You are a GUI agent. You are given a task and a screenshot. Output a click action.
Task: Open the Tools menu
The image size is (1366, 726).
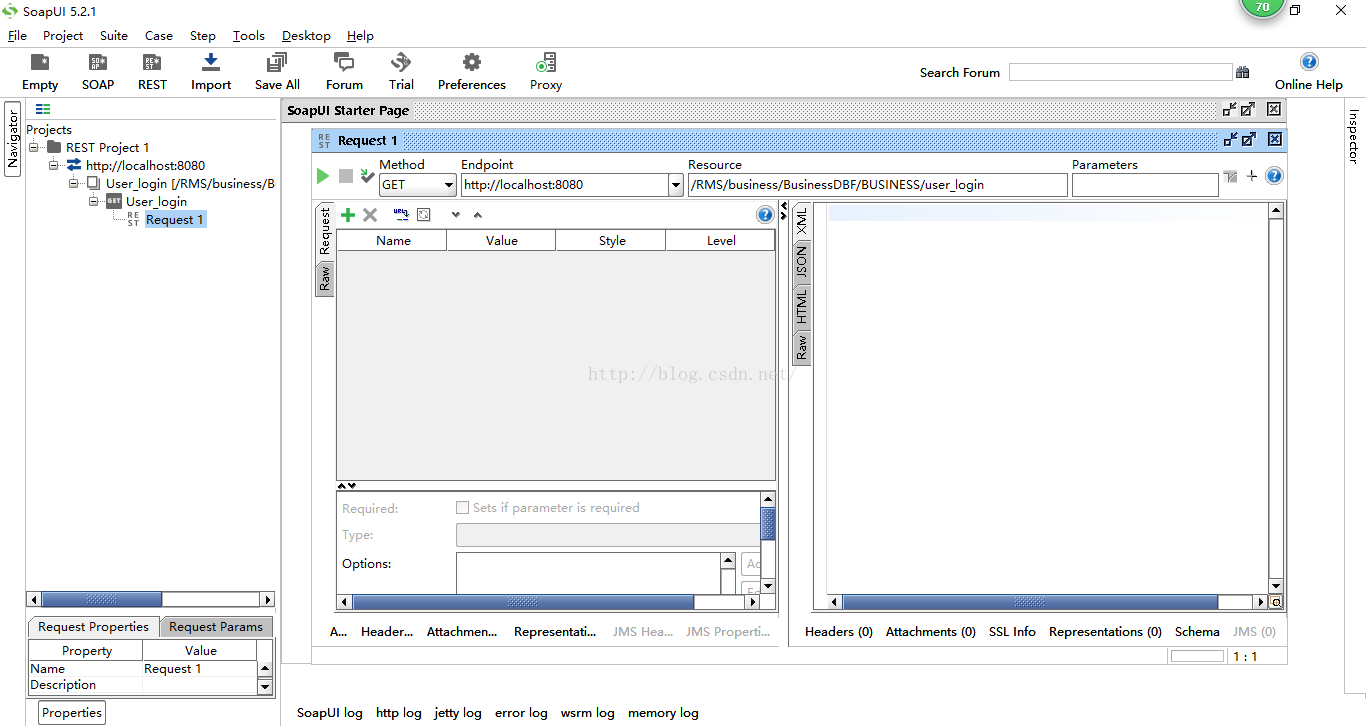pyautogui.click(x=249, y=35)
